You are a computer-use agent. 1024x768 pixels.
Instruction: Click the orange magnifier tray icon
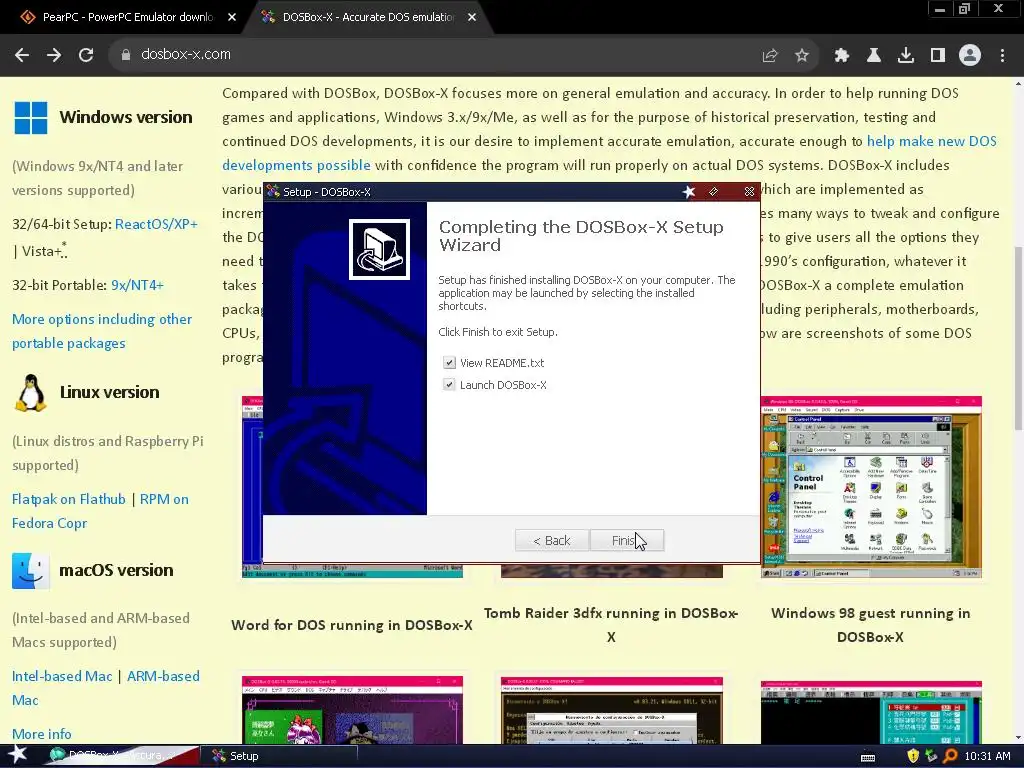coord(950,756)
